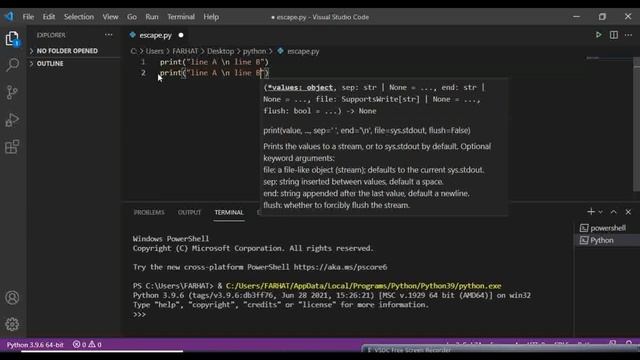
Task: Click the warnings count status icon
Action: tap(95, 344)
